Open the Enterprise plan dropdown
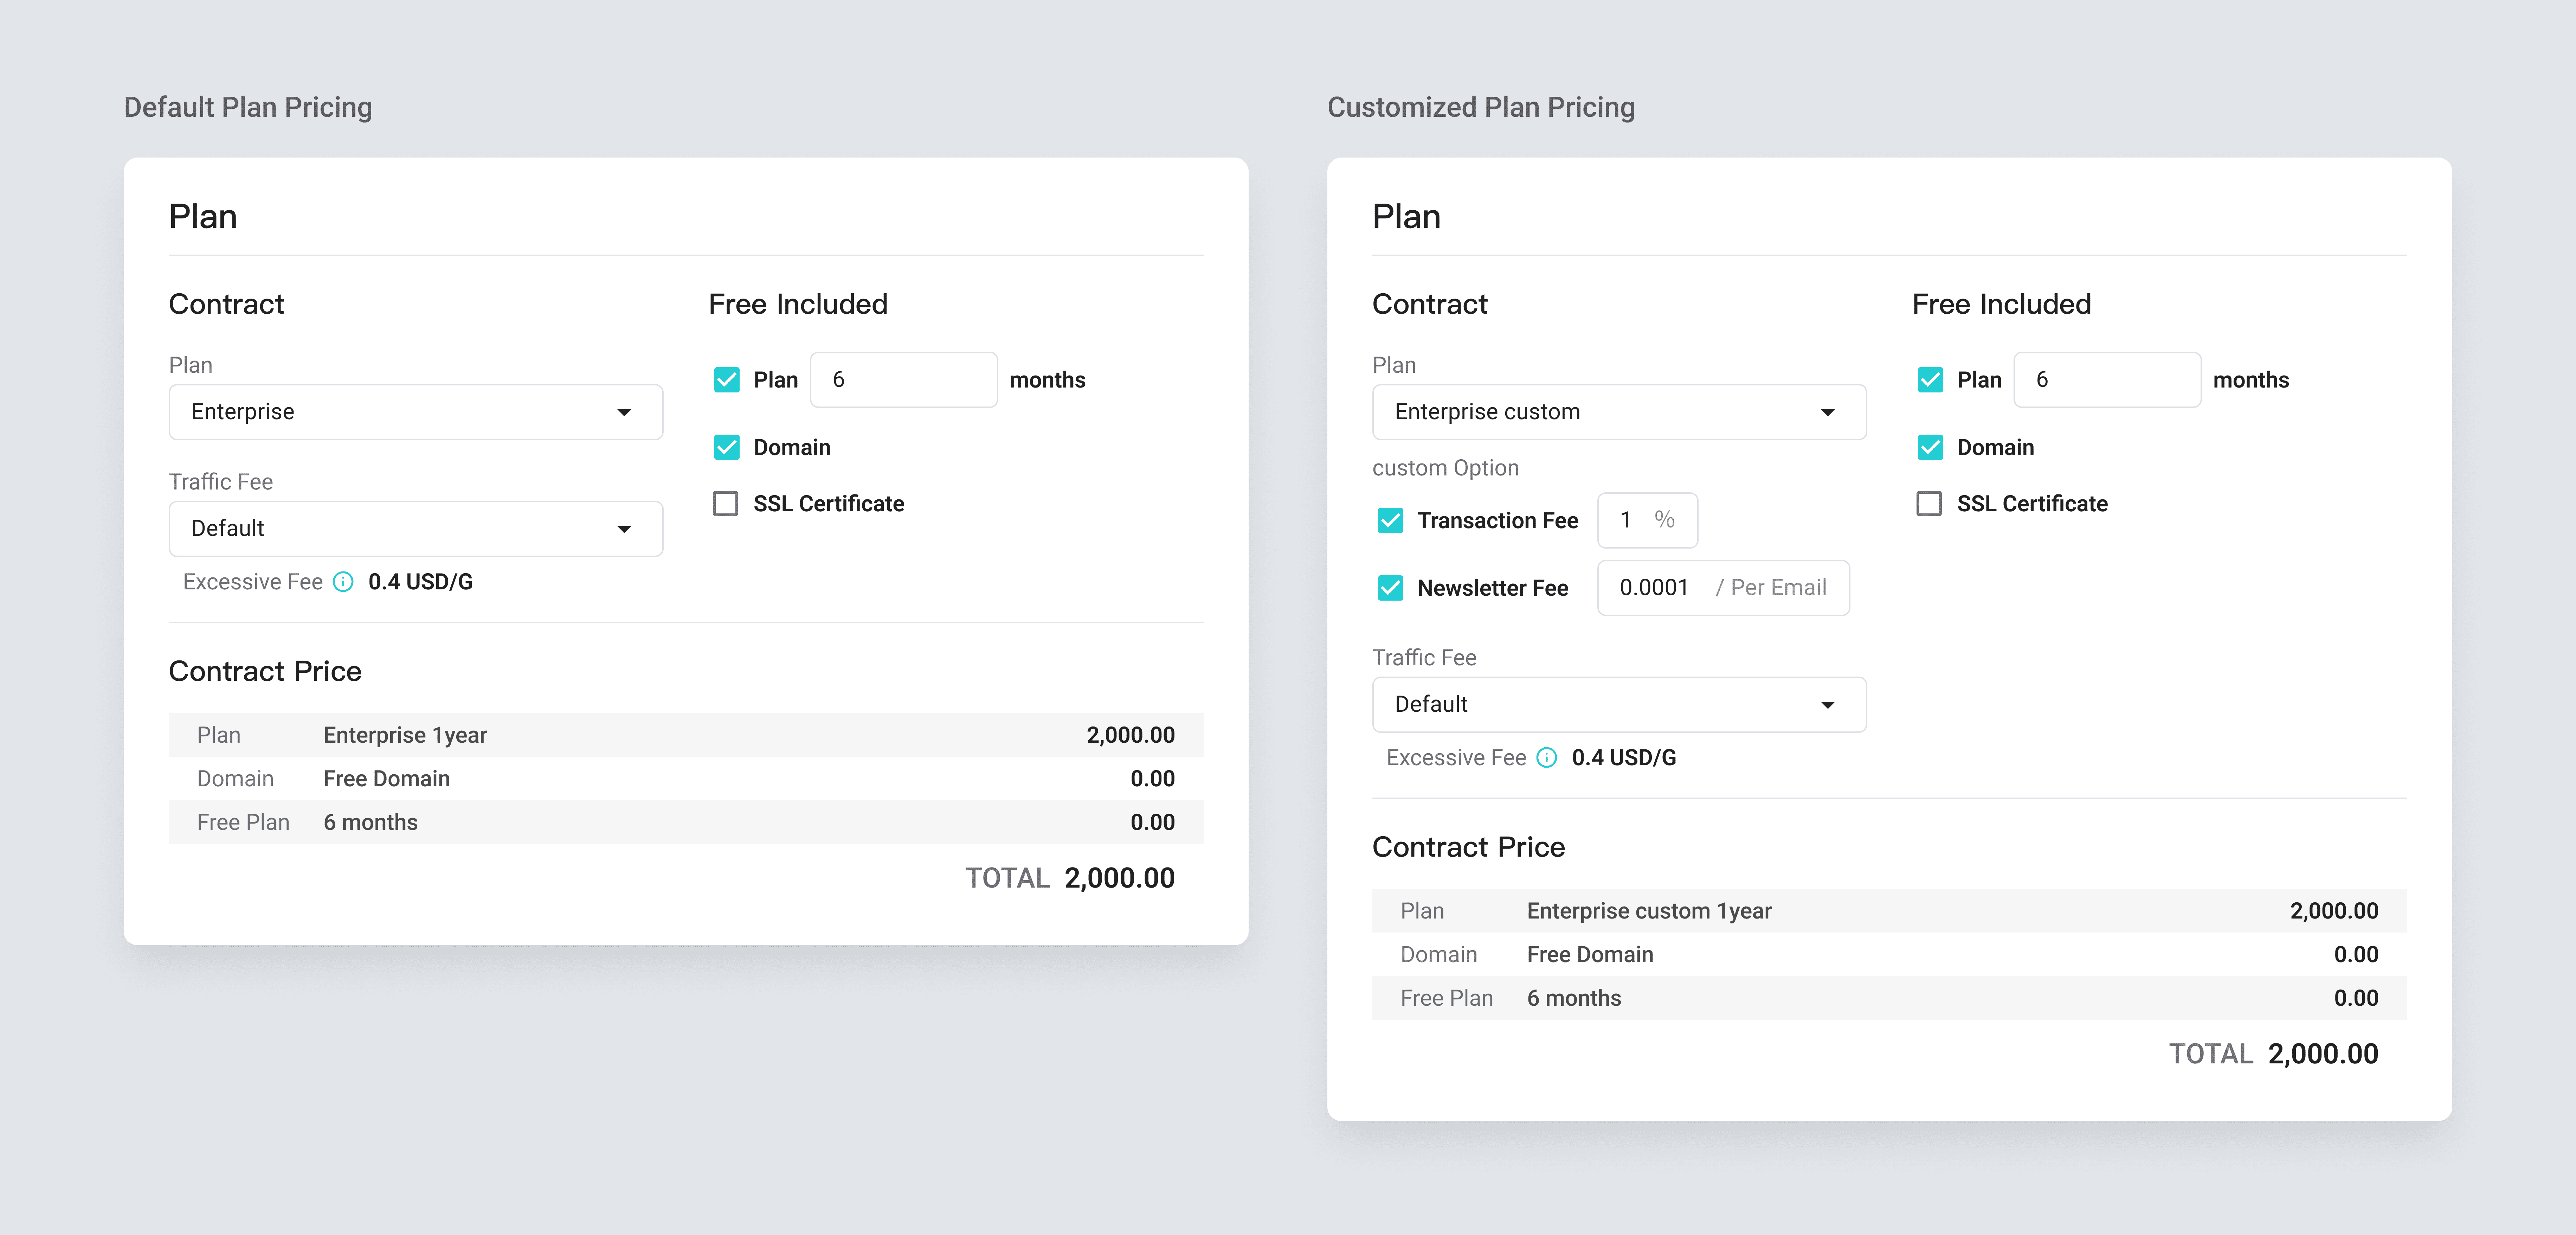The height and width of the screenshot is (1235, 2576). (416, 412)
